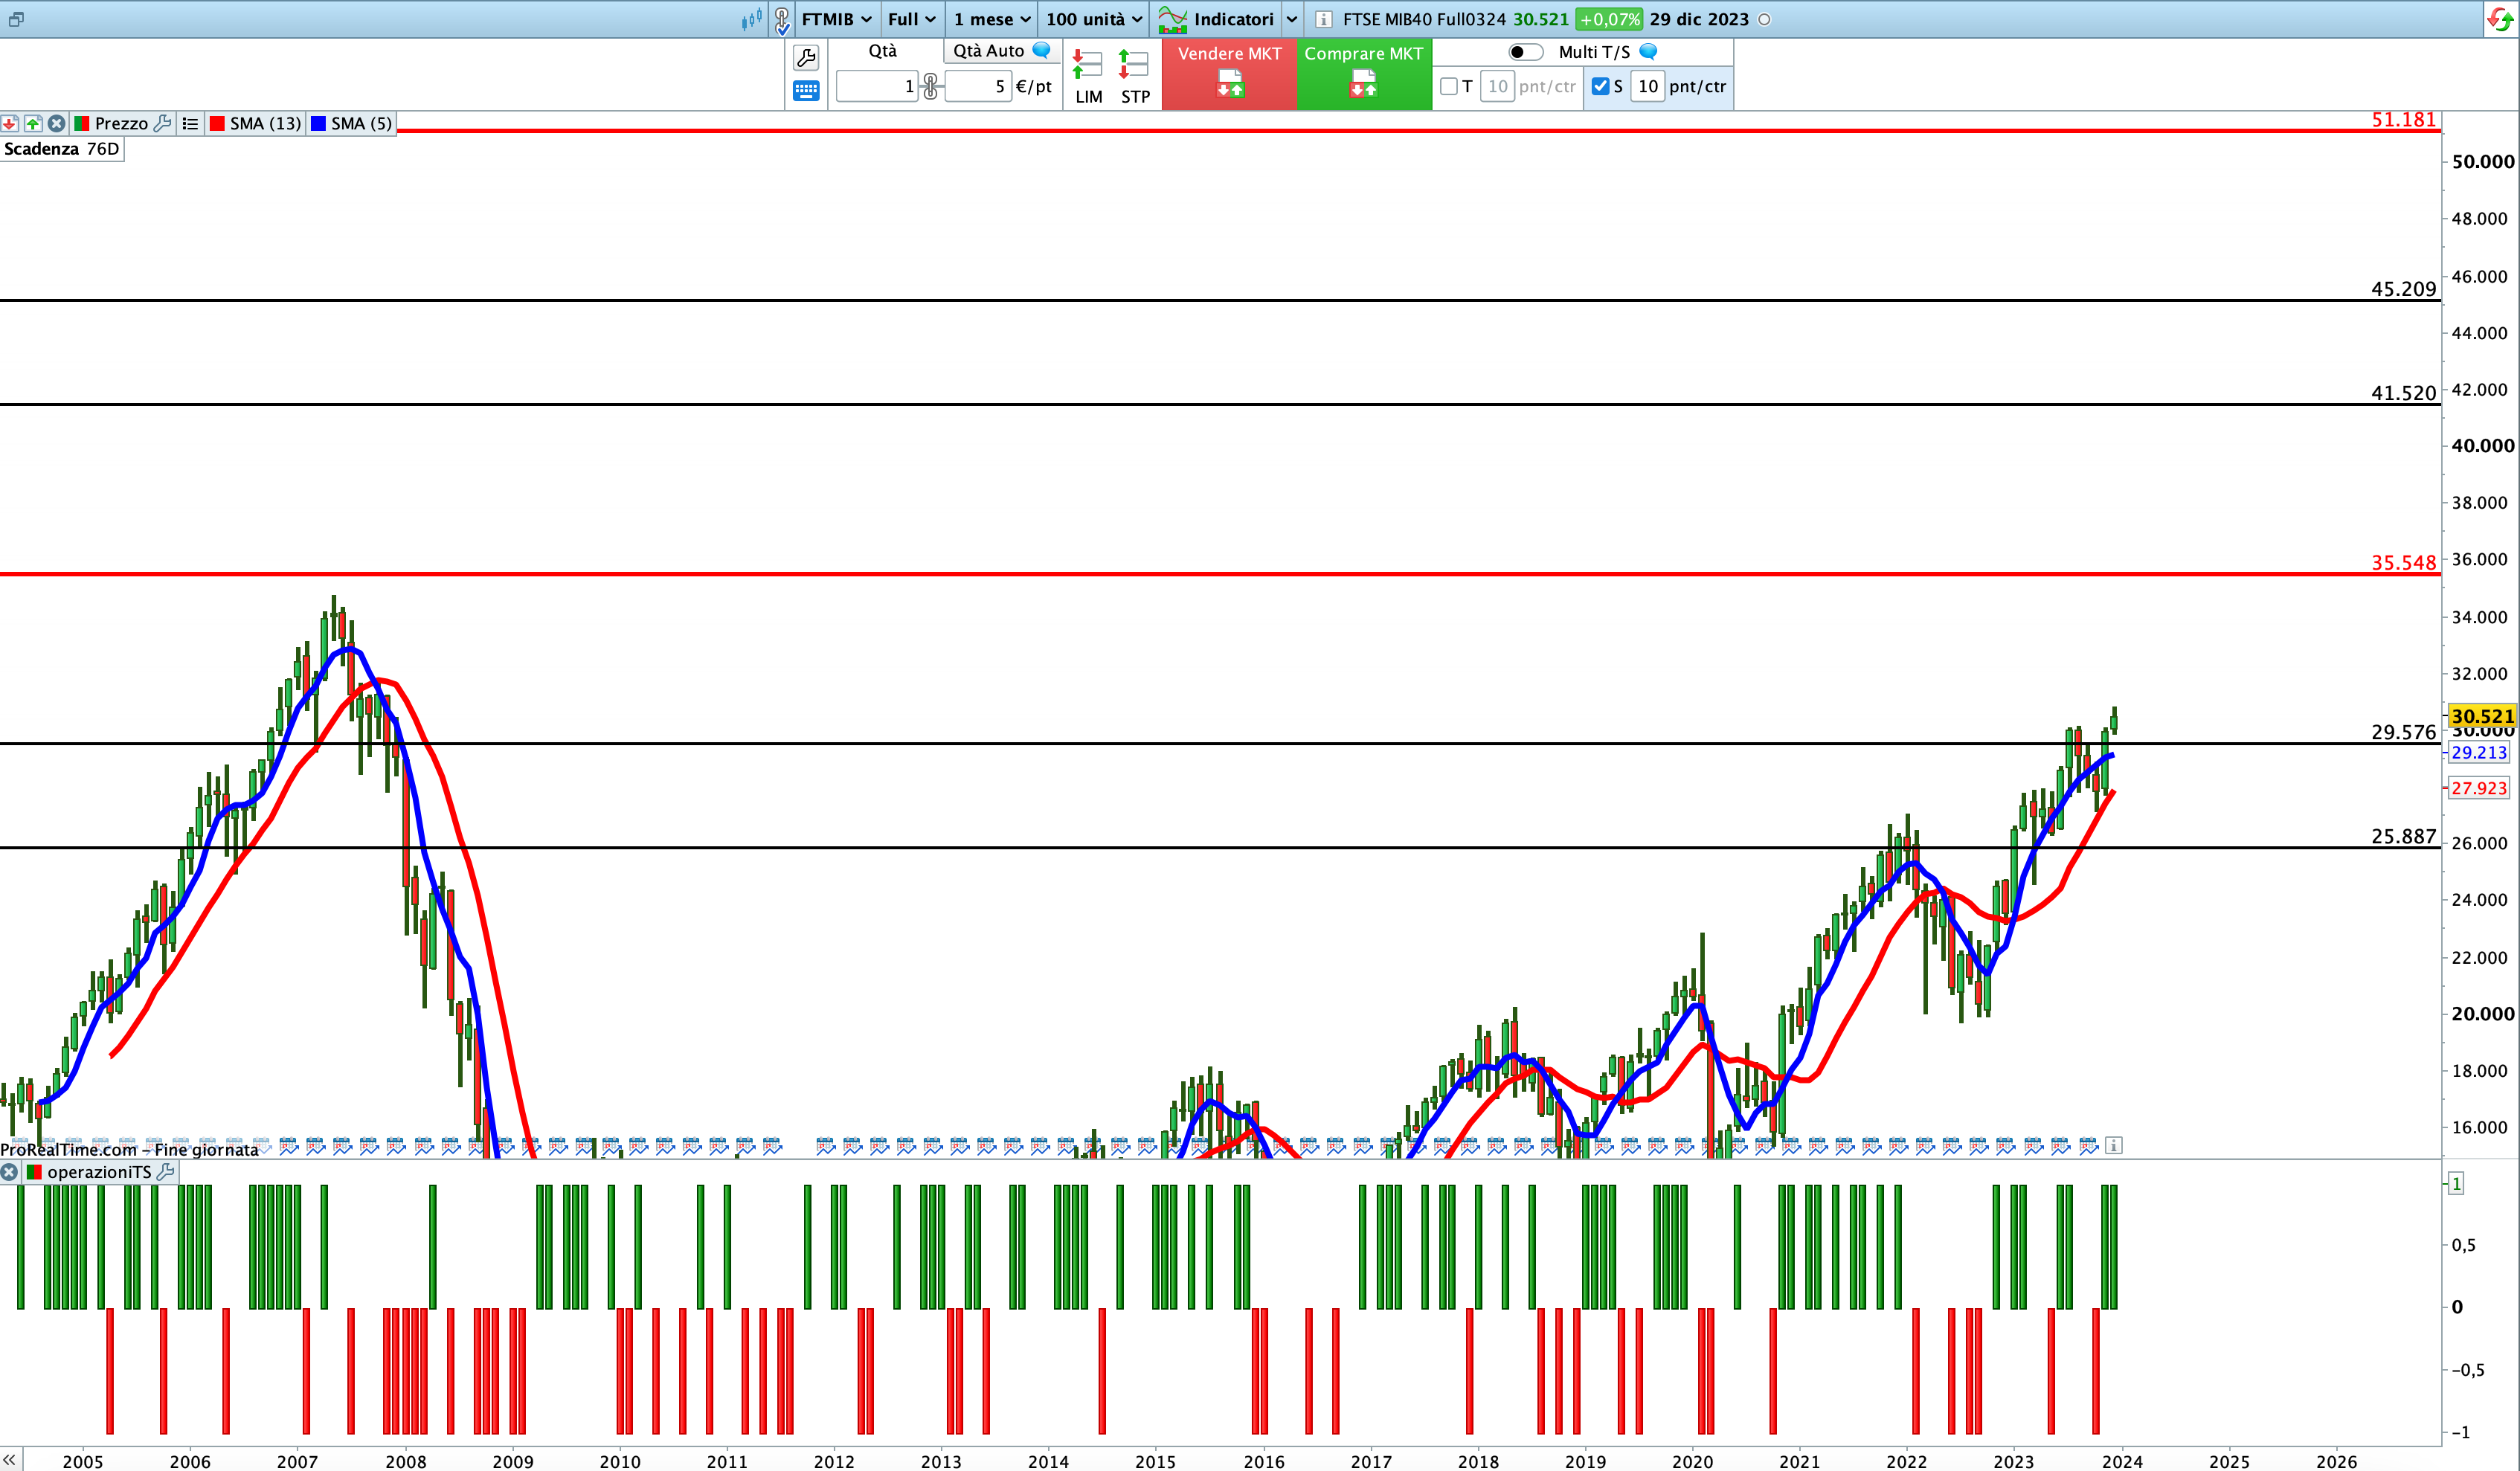Toggle the quantity link chain icon
The image size is (2520, 1471).
pos(931,86)
